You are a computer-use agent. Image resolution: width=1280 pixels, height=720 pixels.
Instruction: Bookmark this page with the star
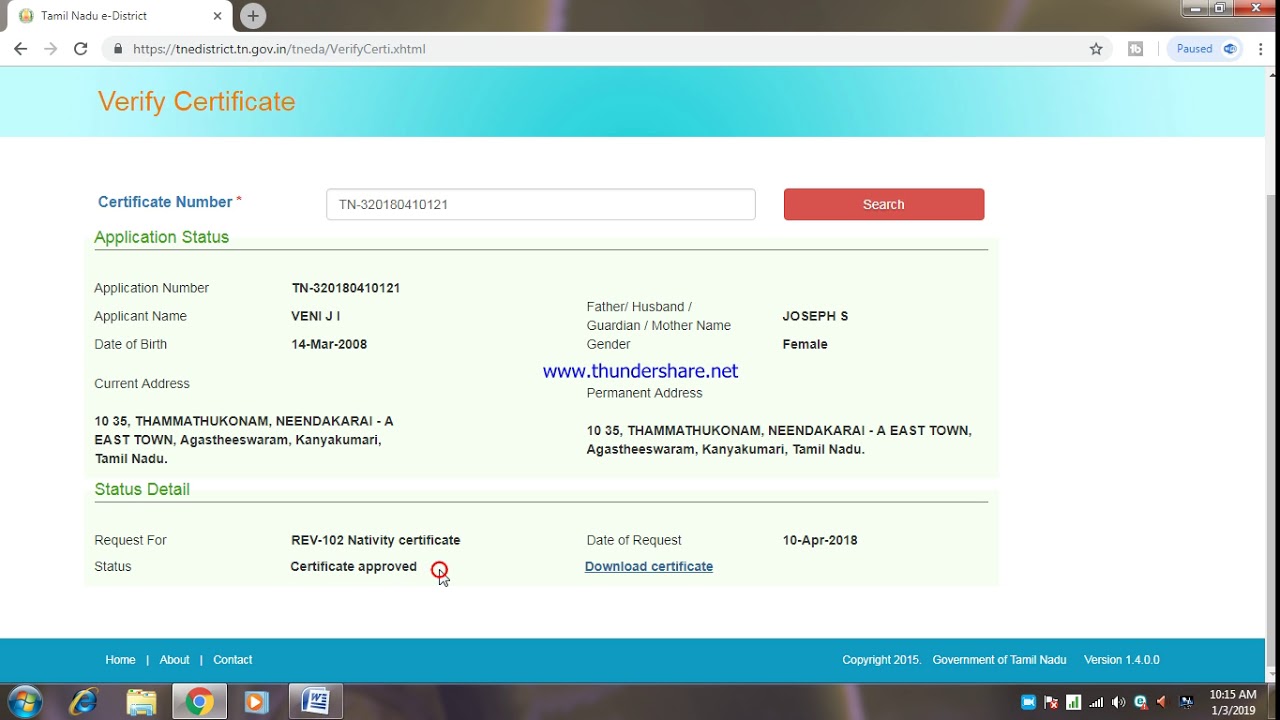[x=1096, y=48]
